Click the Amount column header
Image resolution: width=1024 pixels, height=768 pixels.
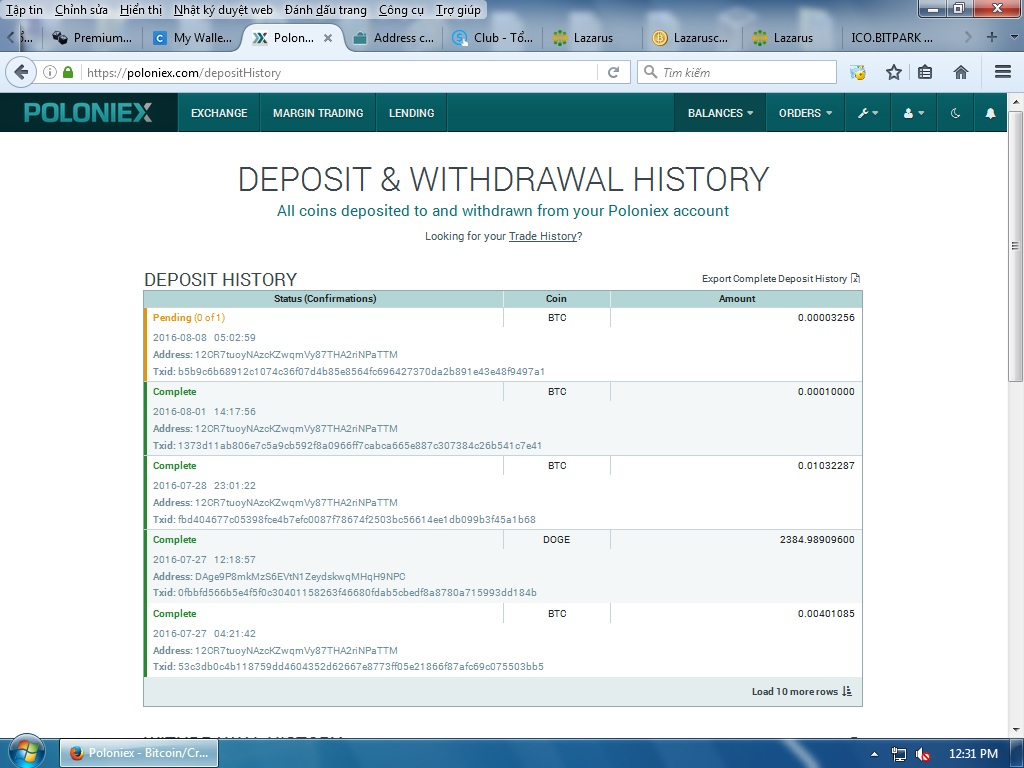737,298
